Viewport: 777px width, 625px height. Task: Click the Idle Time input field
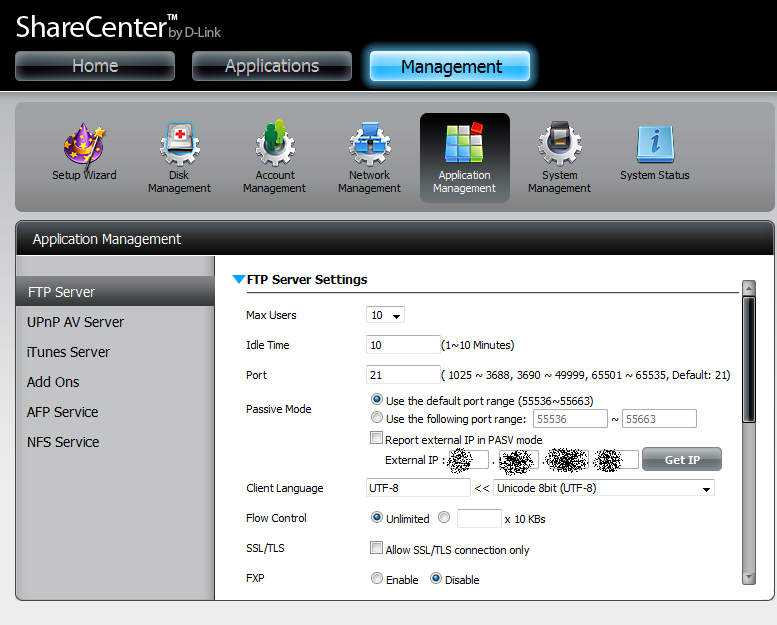403,344
